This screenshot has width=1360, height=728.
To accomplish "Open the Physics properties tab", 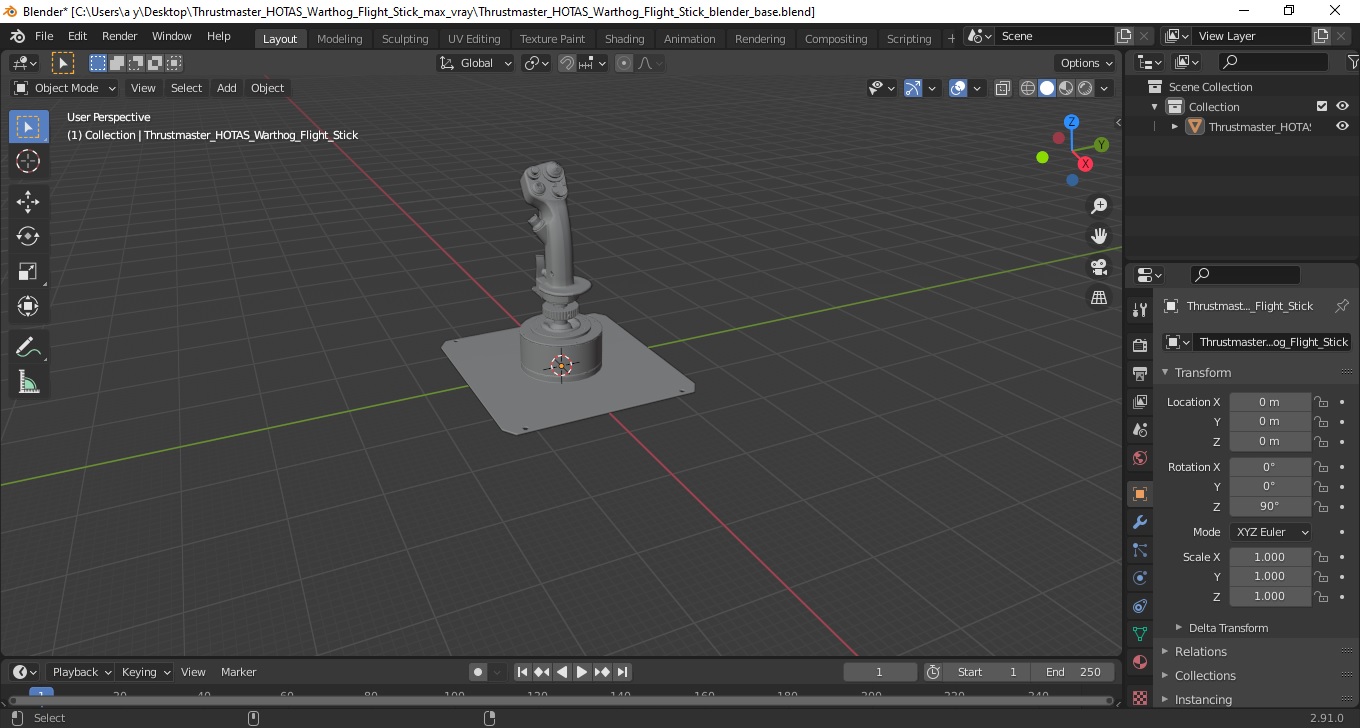I will coord(1139,578).
